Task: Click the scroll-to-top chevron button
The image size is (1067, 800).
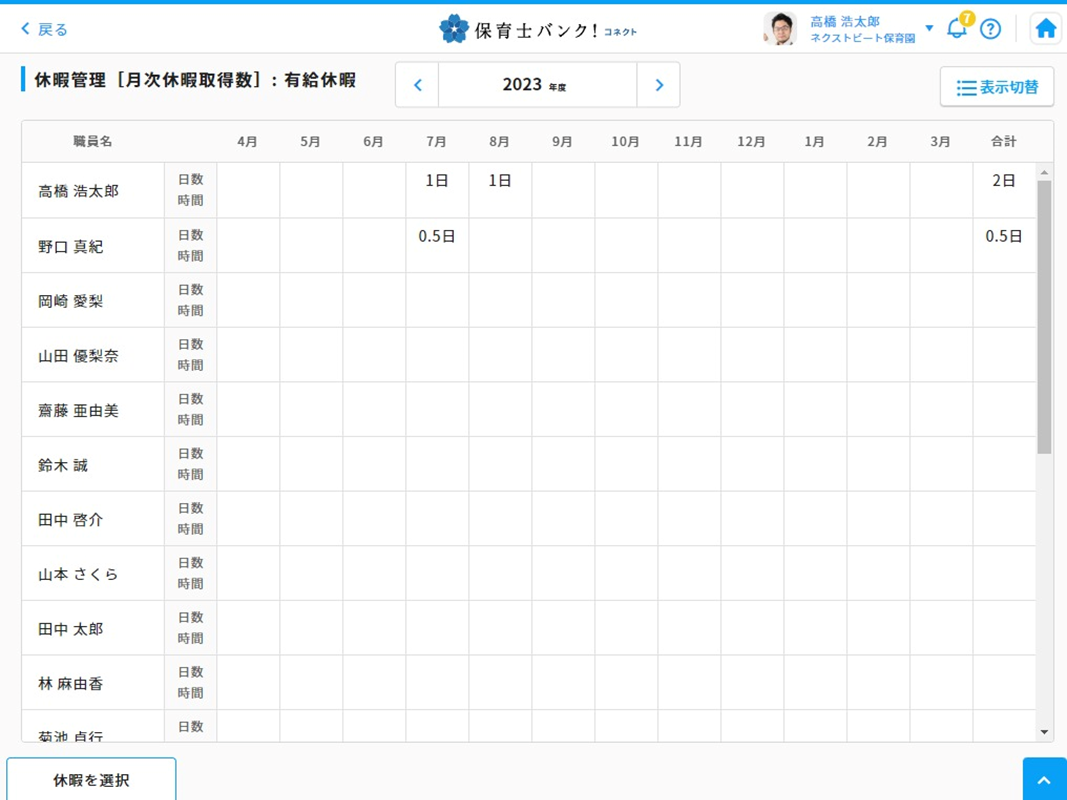Action: 1044,780
